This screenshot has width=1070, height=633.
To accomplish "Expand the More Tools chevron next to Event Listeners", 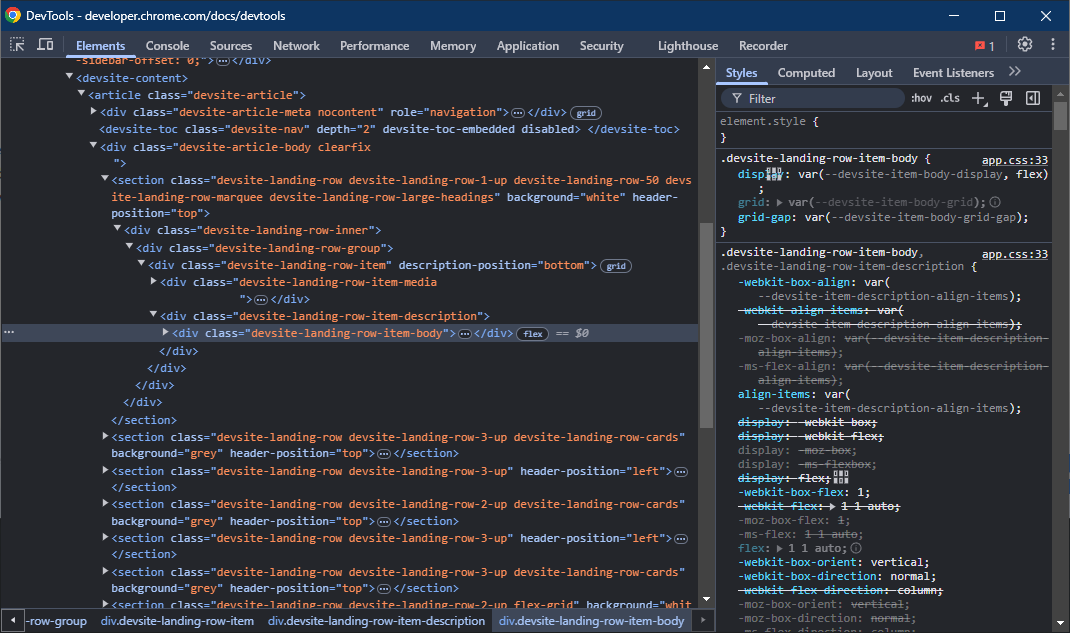I will coord(1013,72).
